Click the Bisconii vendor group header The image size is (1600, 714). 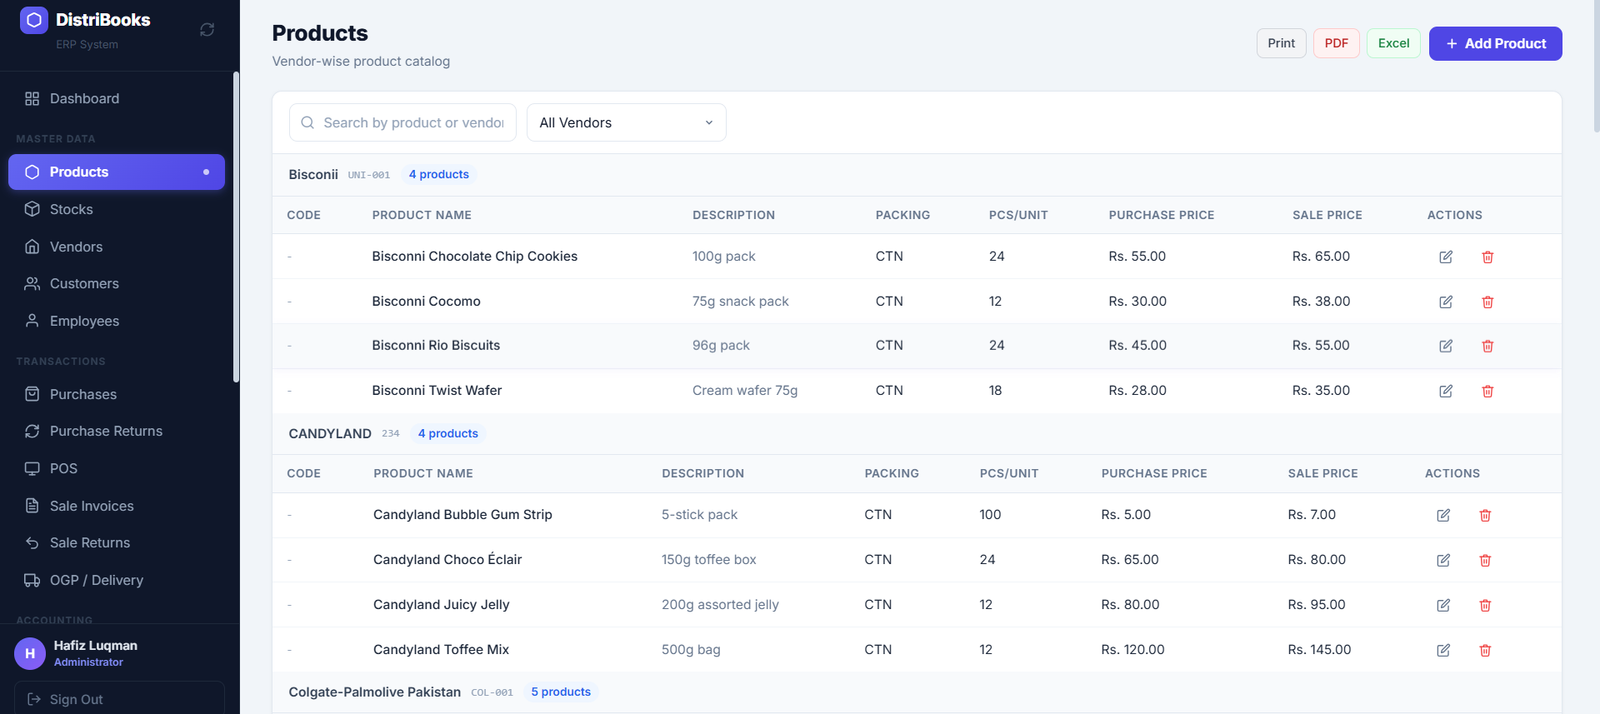916,174
